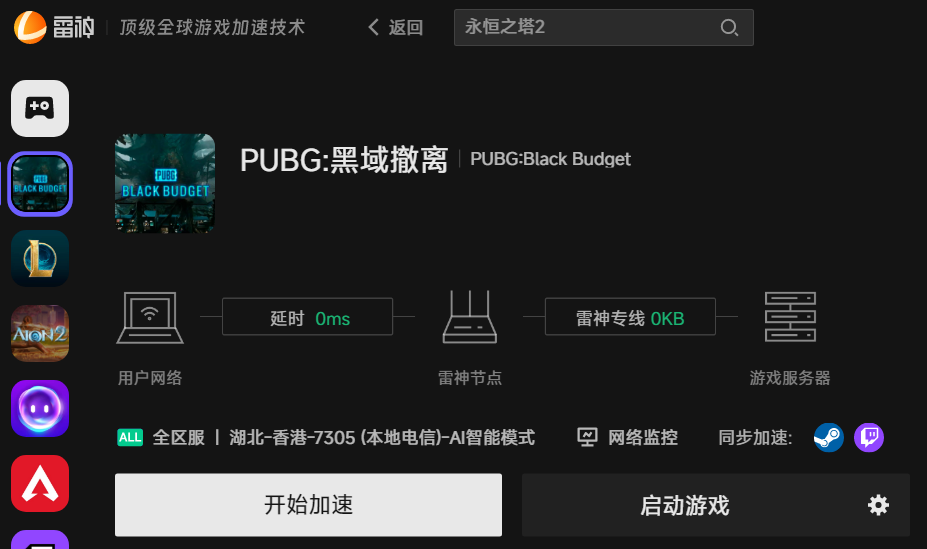Toggle Twitch sync acceleration

[868, 437]
